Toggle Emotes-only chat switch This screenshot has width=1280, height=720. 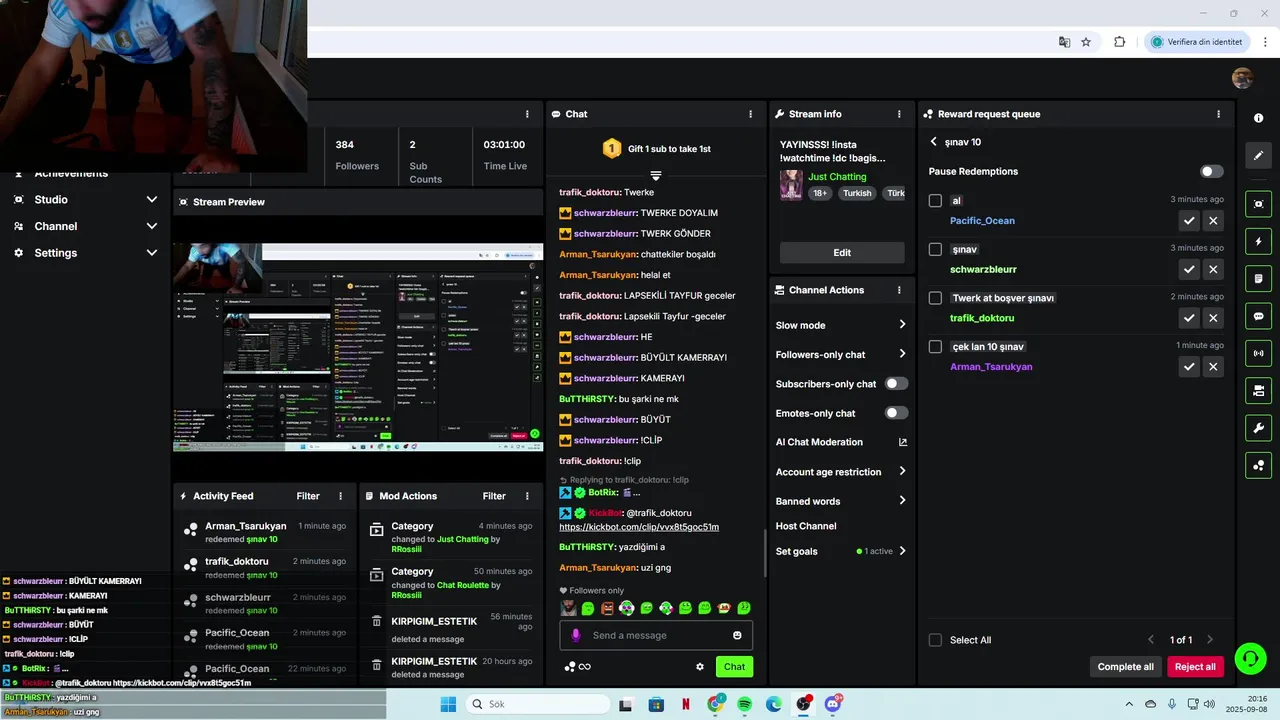(897, 413)
